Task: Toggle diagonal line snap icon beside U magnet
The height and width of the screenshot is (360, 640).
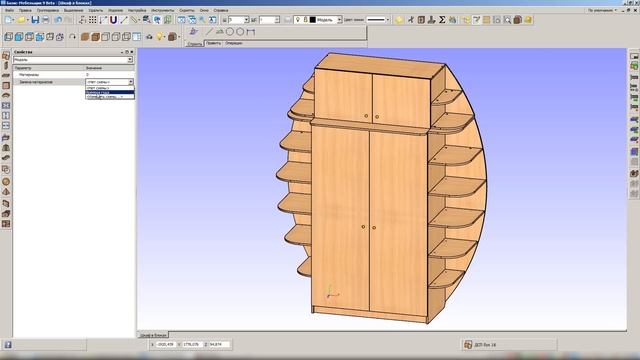Action: 124,20
